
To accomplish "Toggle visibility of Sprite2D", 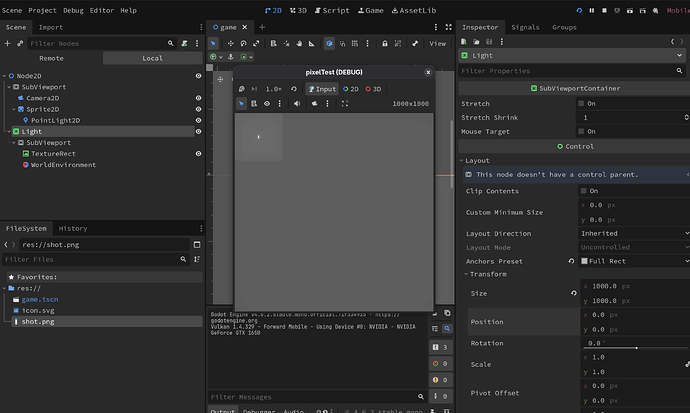I will 198,109.
